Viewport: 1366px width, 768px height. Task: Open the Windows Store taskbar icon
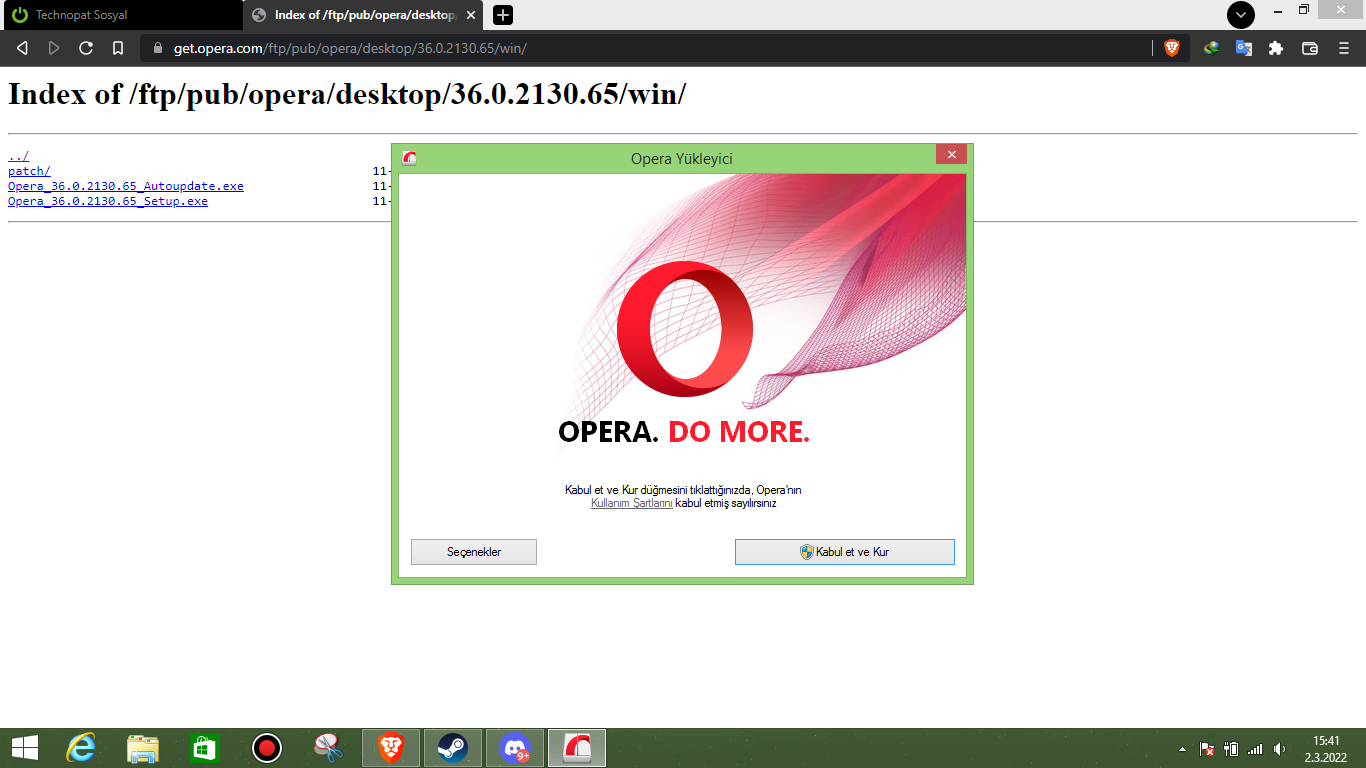pyautogui.click(x=204, y=748)
